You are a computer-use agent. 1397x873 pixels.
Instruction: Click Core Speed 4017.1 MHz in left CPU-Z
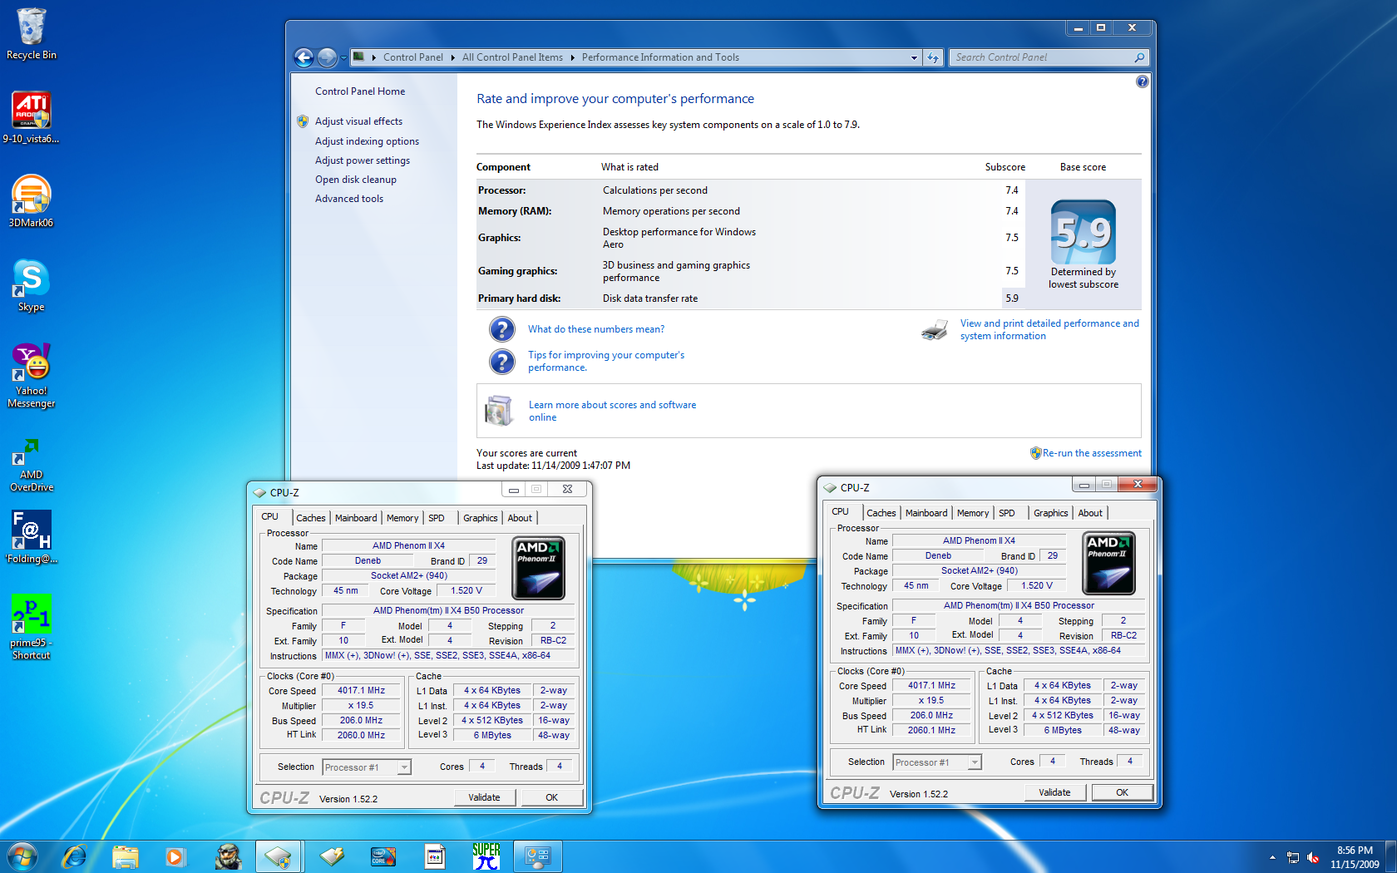click(x=361, y=691)
